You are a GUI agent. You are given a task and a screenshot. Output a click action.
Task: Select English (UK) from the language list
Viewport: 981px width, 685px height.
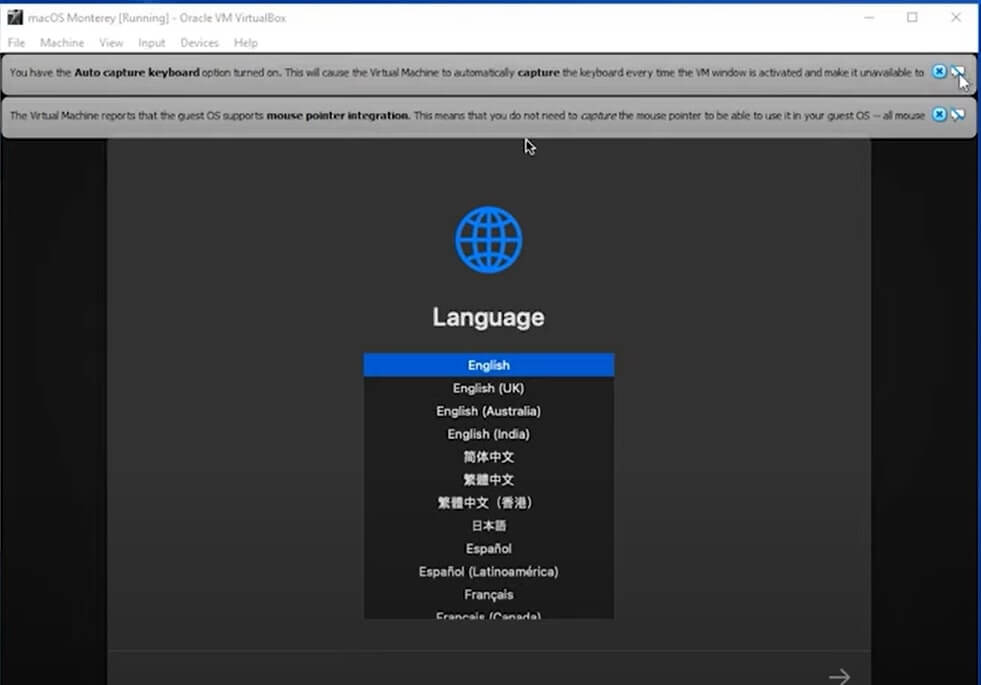click(x=488, y=388)
